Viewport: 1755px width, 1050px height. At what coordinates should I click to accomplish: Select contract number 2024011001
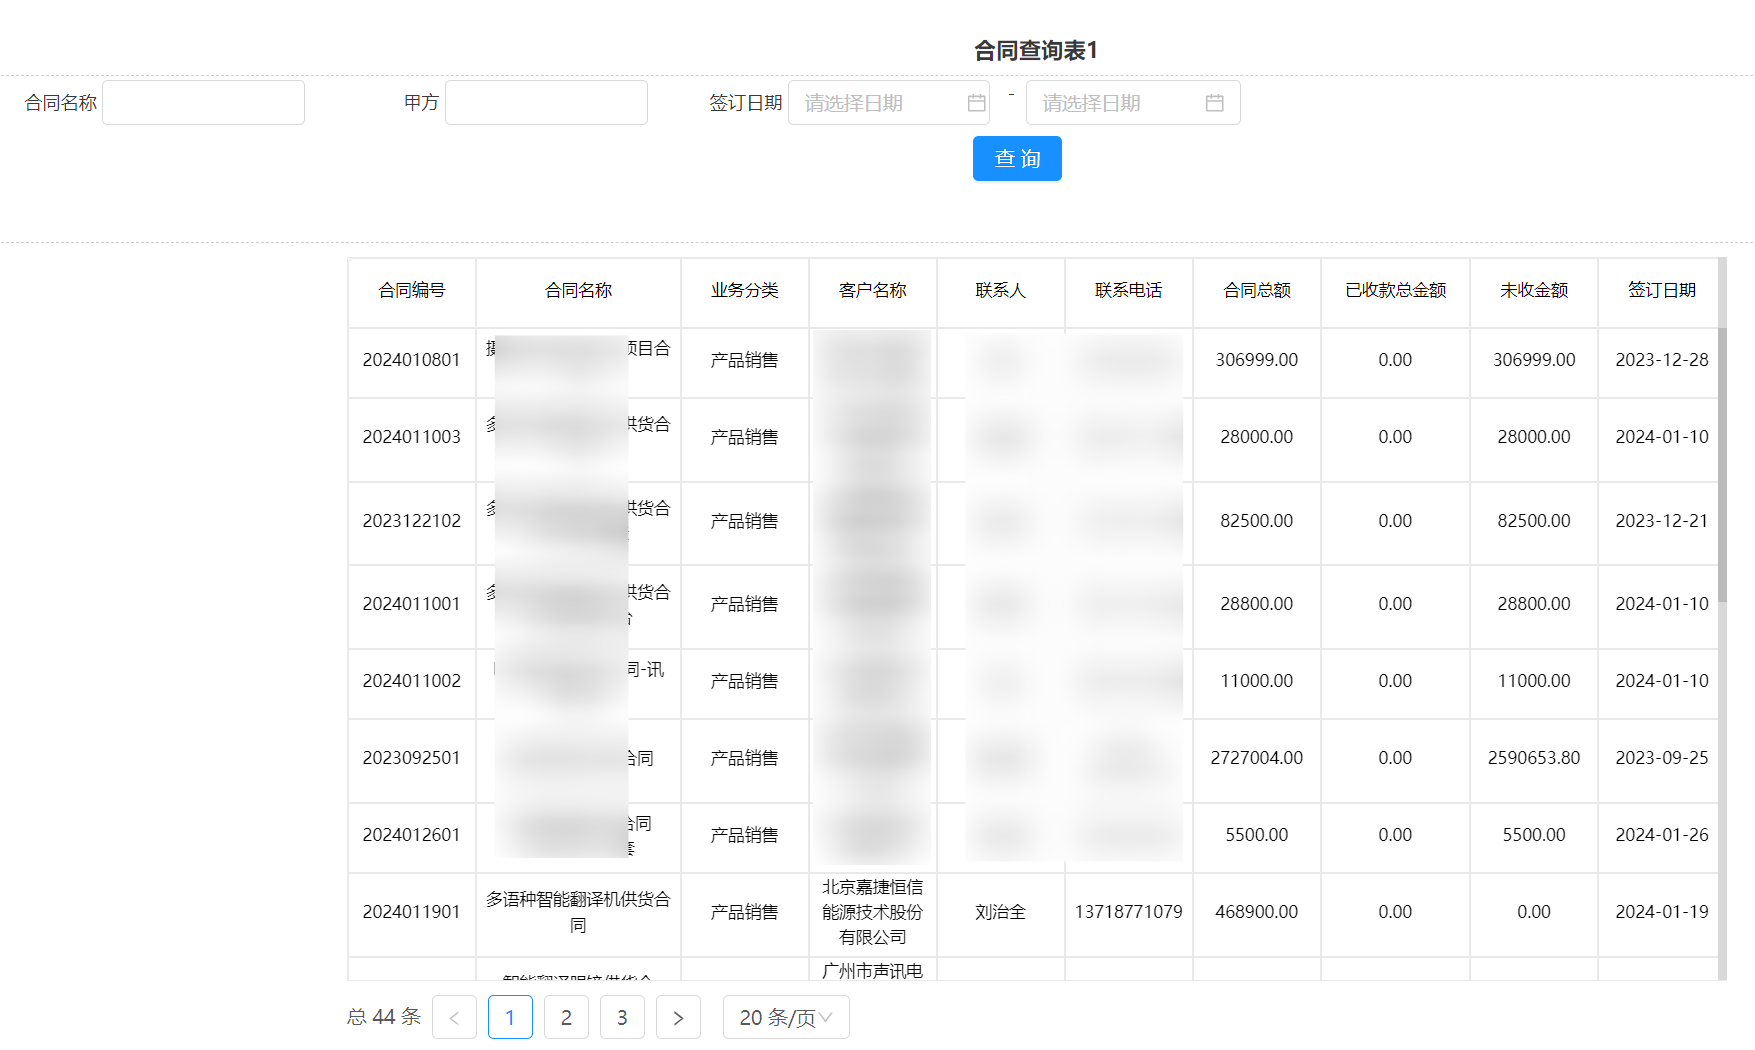tap(412, 604)
